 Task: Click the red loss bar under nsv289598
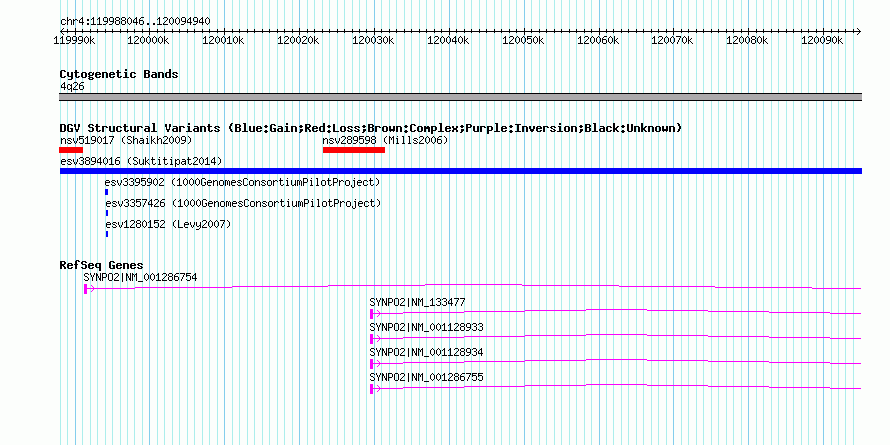354,150
